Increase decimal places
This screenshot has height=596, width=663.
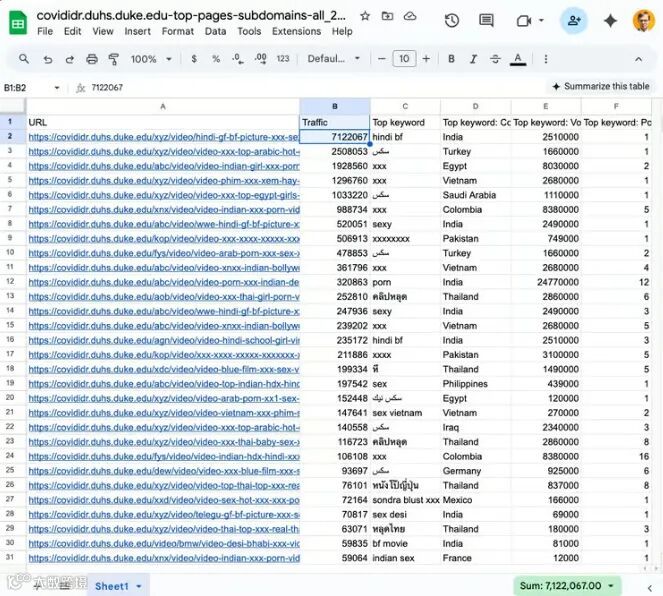tap(260, 59)
